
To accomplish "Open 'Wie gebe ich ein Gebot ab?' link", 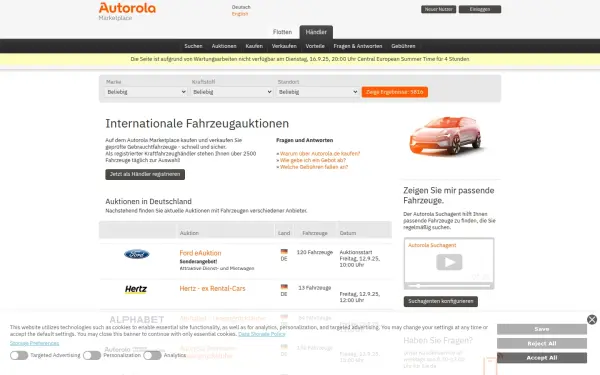I will point(313,160).
